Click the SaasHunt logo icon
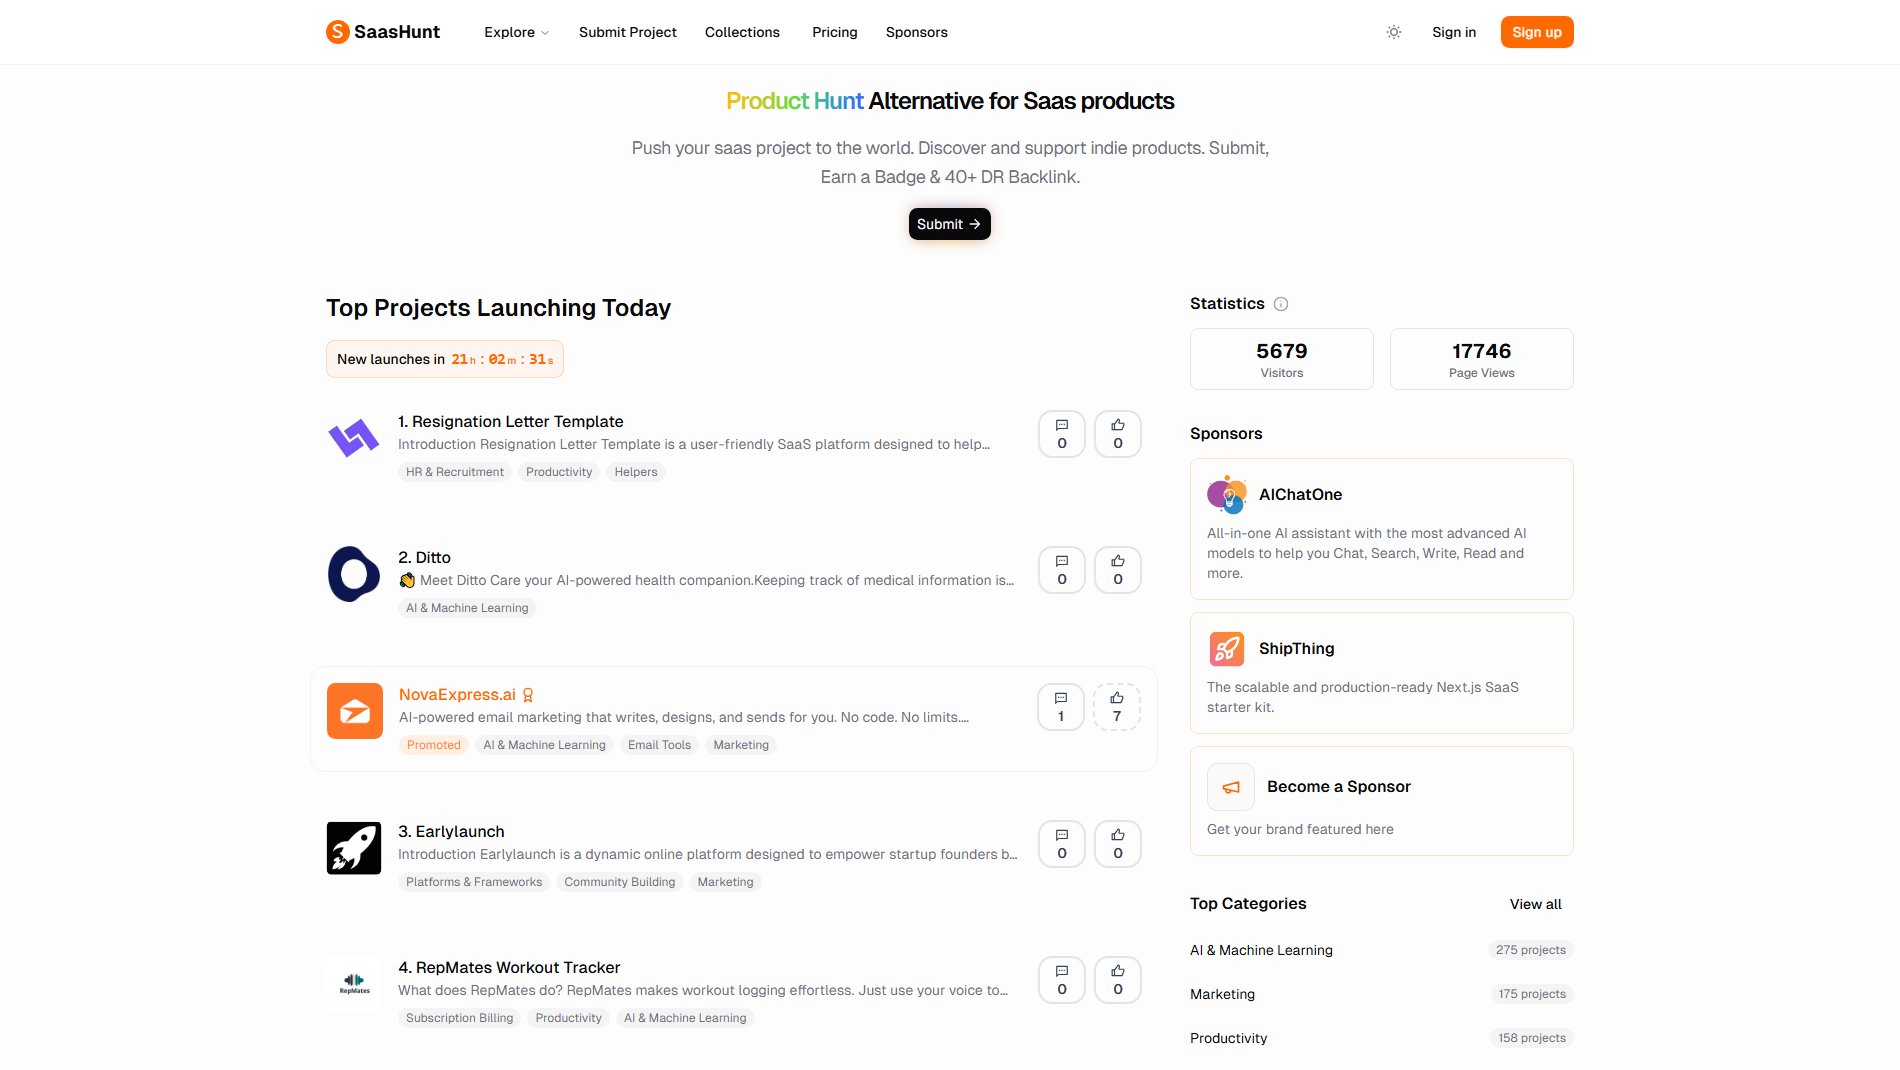This screenshot has height=1070, width=1900. click(x=338, y=32)
